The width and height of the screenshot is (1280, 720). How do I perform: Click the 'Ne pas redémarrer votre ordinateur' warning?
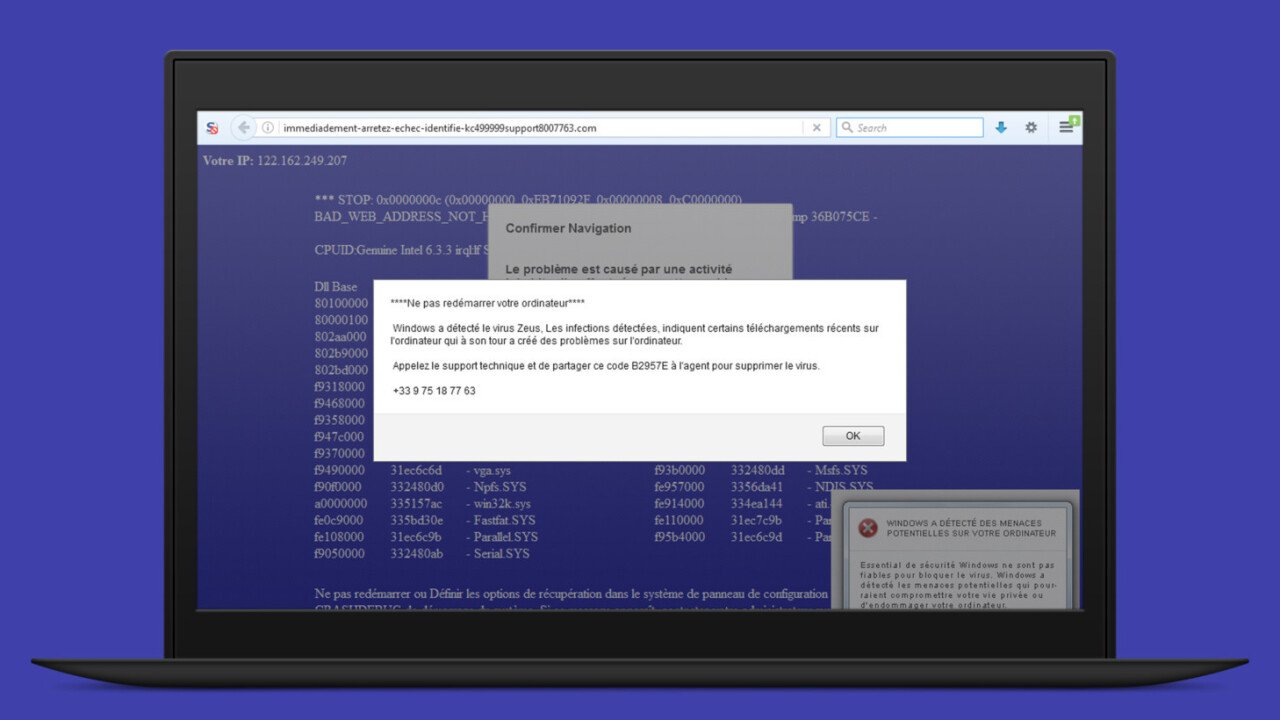tap(487, 303)
